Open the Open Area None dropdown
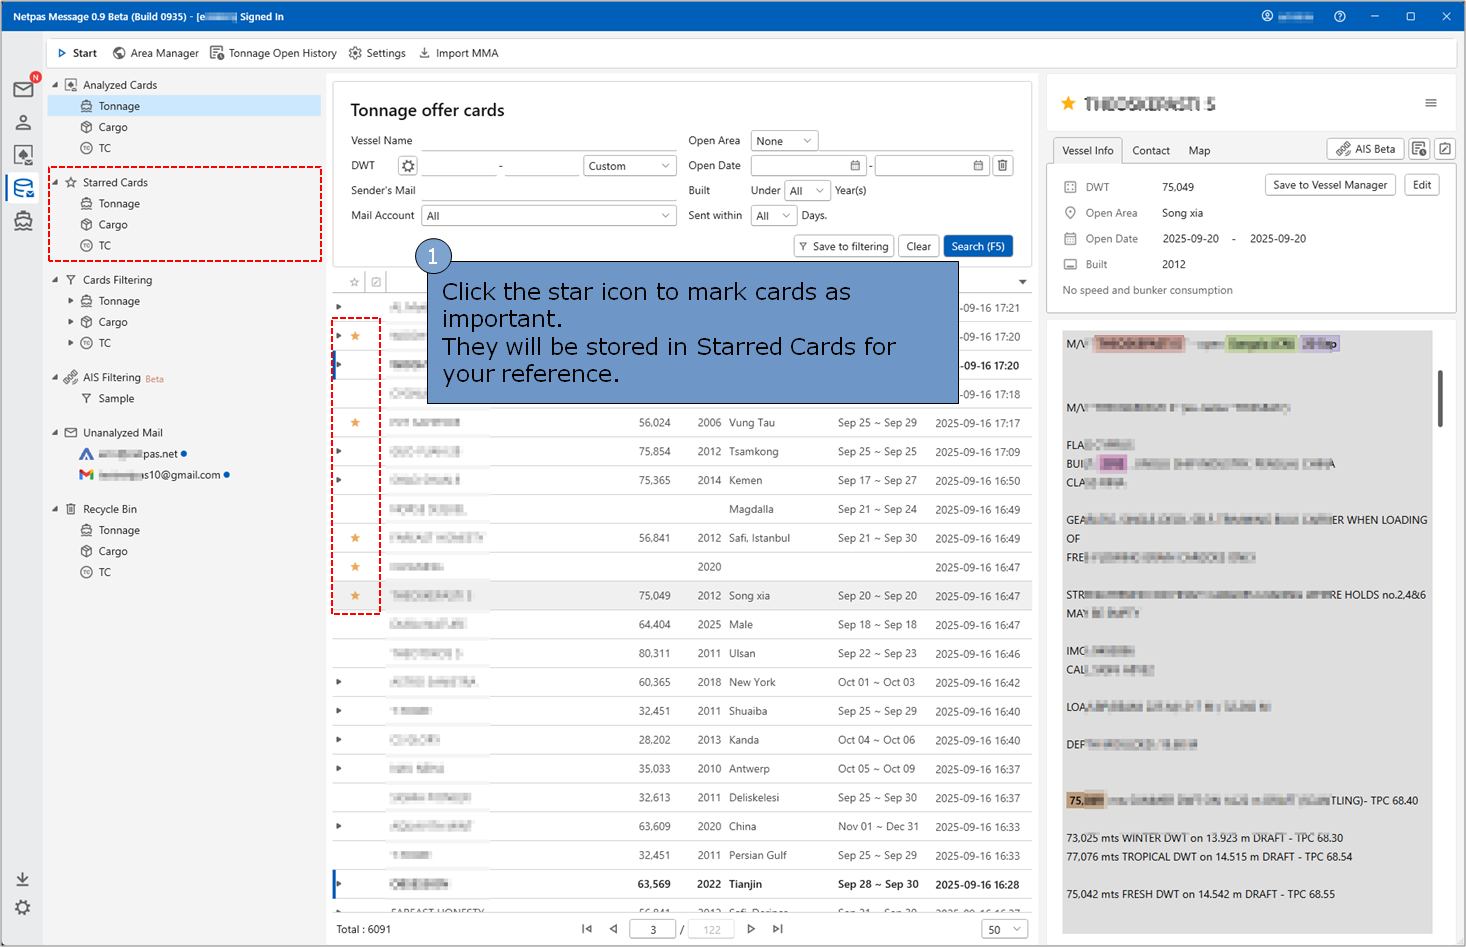The width and height of the screenshot is (1466, 947). click(x=785, y=141)
